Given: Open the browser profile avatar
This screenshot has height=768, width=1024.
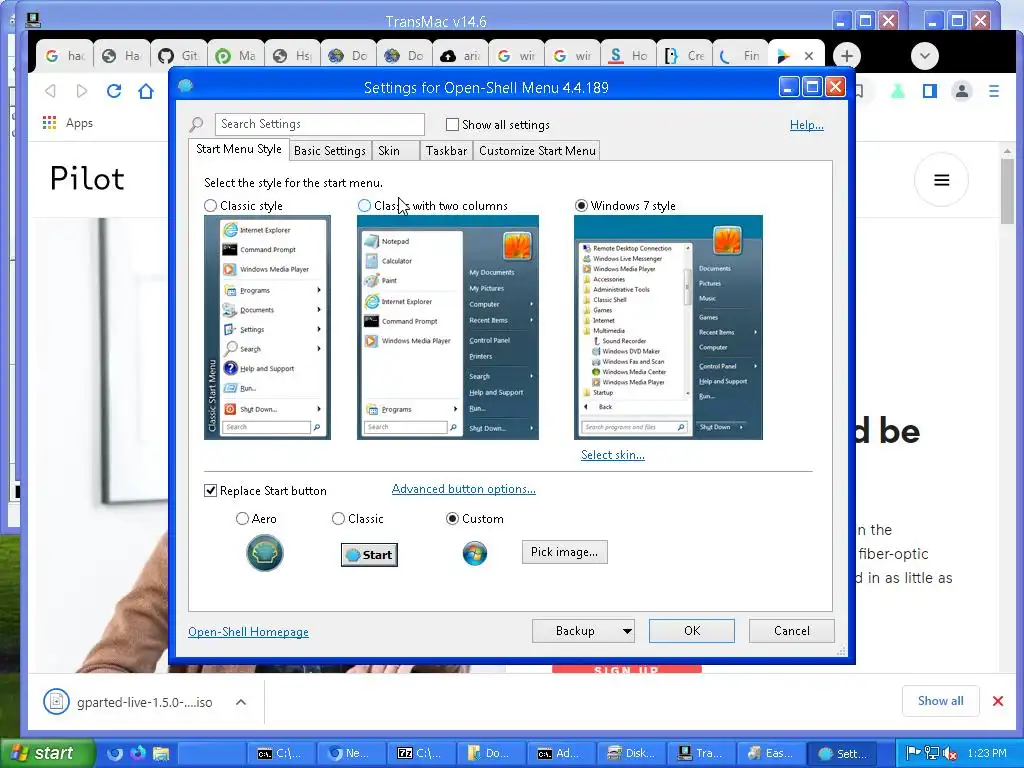Looking at the screenshot, I should tap(962, 91).
